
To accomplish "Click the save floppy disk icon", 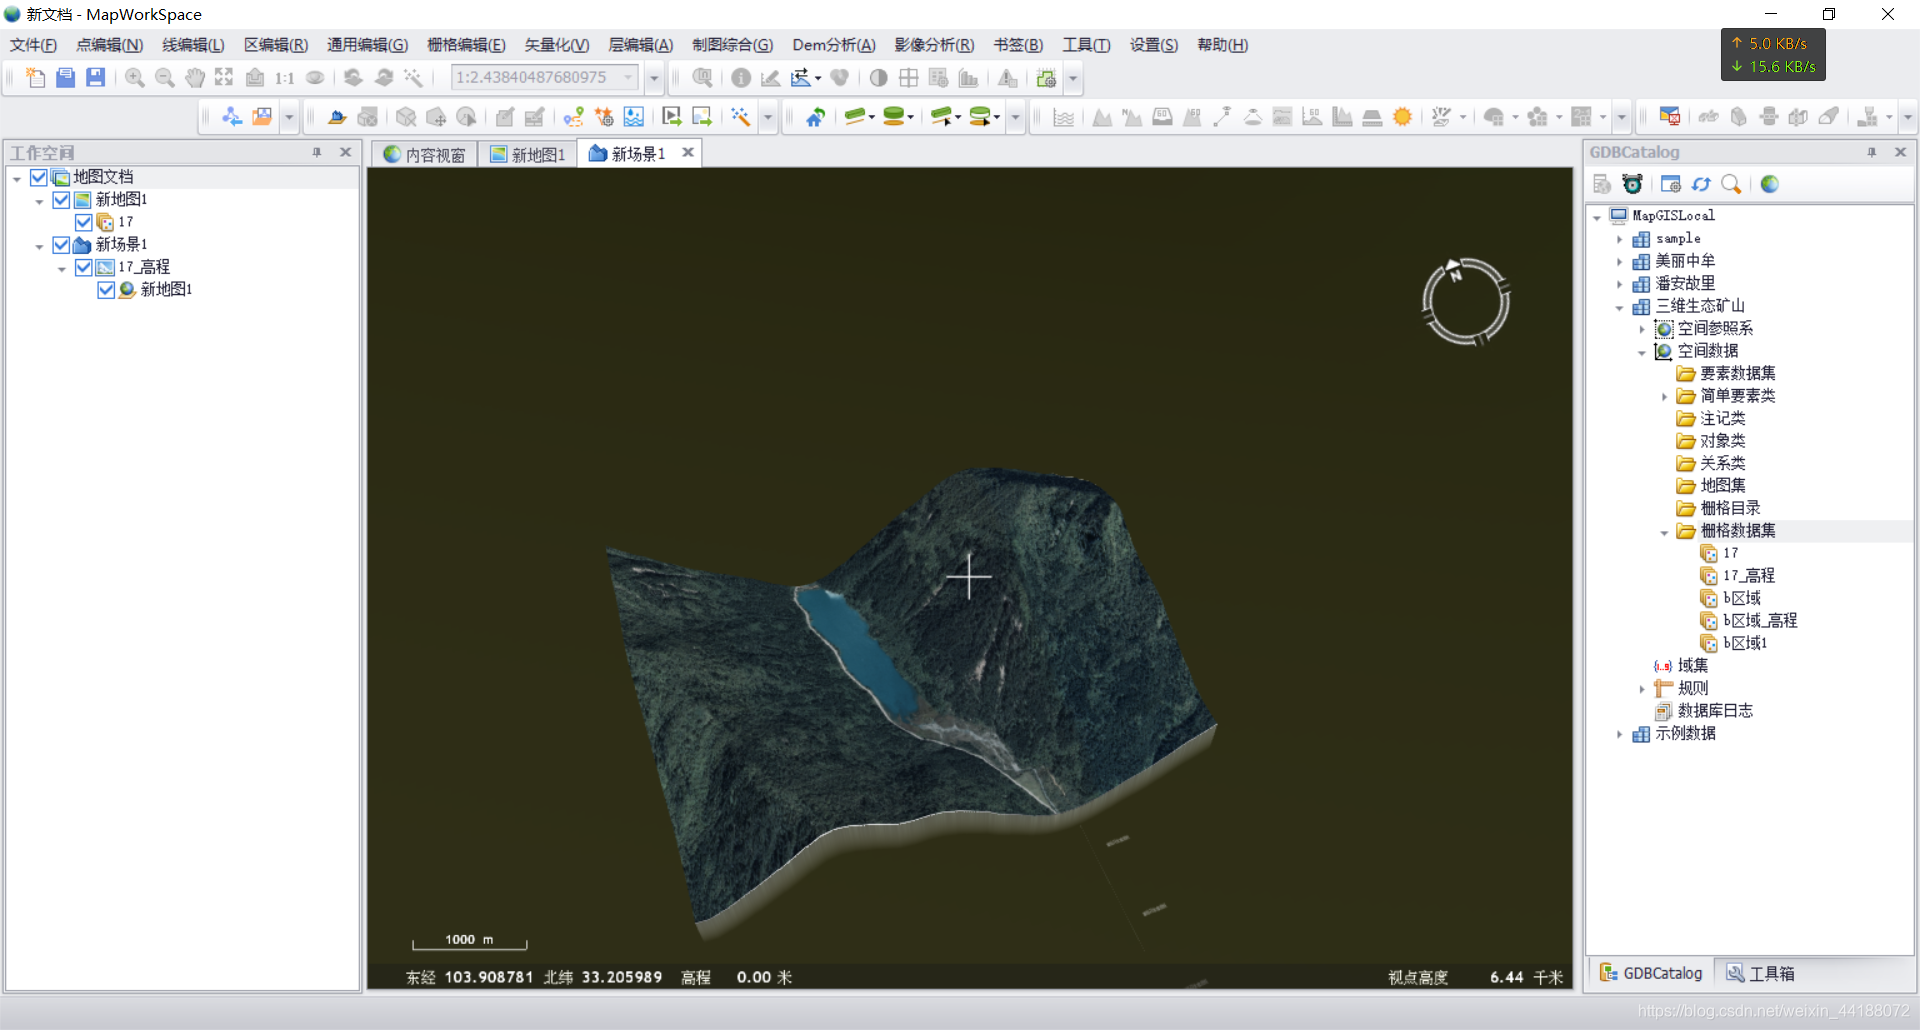I will pyautogui.click(x=96, y=78).
